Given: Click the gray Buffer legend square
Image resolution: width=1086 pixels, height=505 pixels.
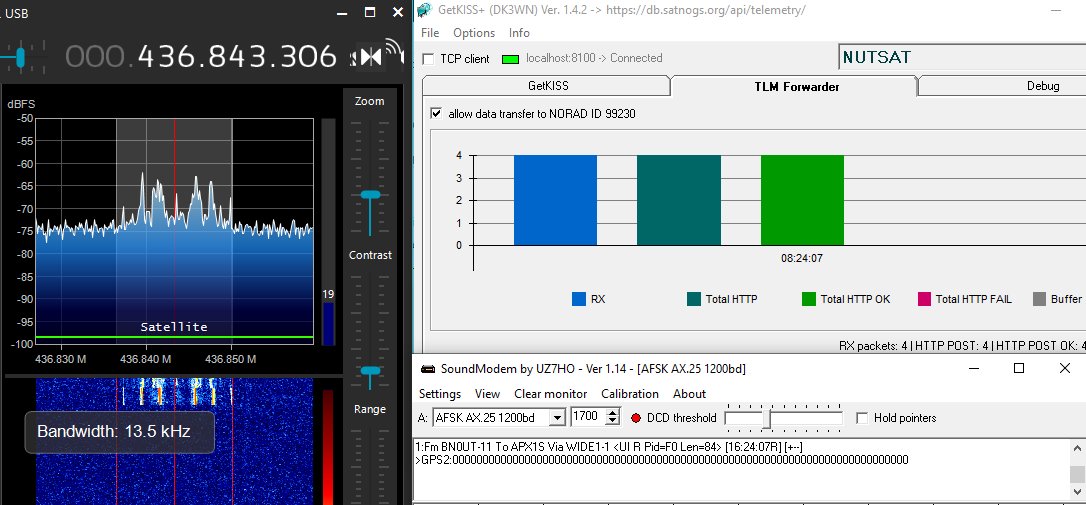Looking at the screenshot, I should (x=1039, y=299).
